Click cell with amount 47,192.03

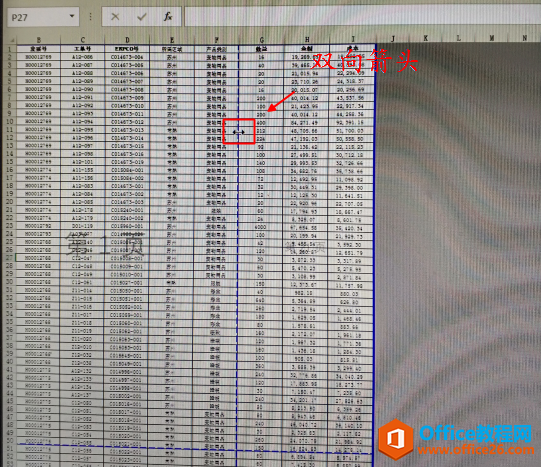point(306,139)
